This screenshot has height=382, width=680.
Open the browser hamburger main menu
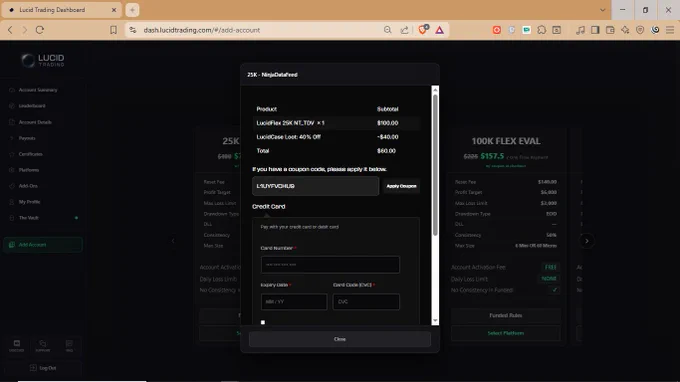670,30
